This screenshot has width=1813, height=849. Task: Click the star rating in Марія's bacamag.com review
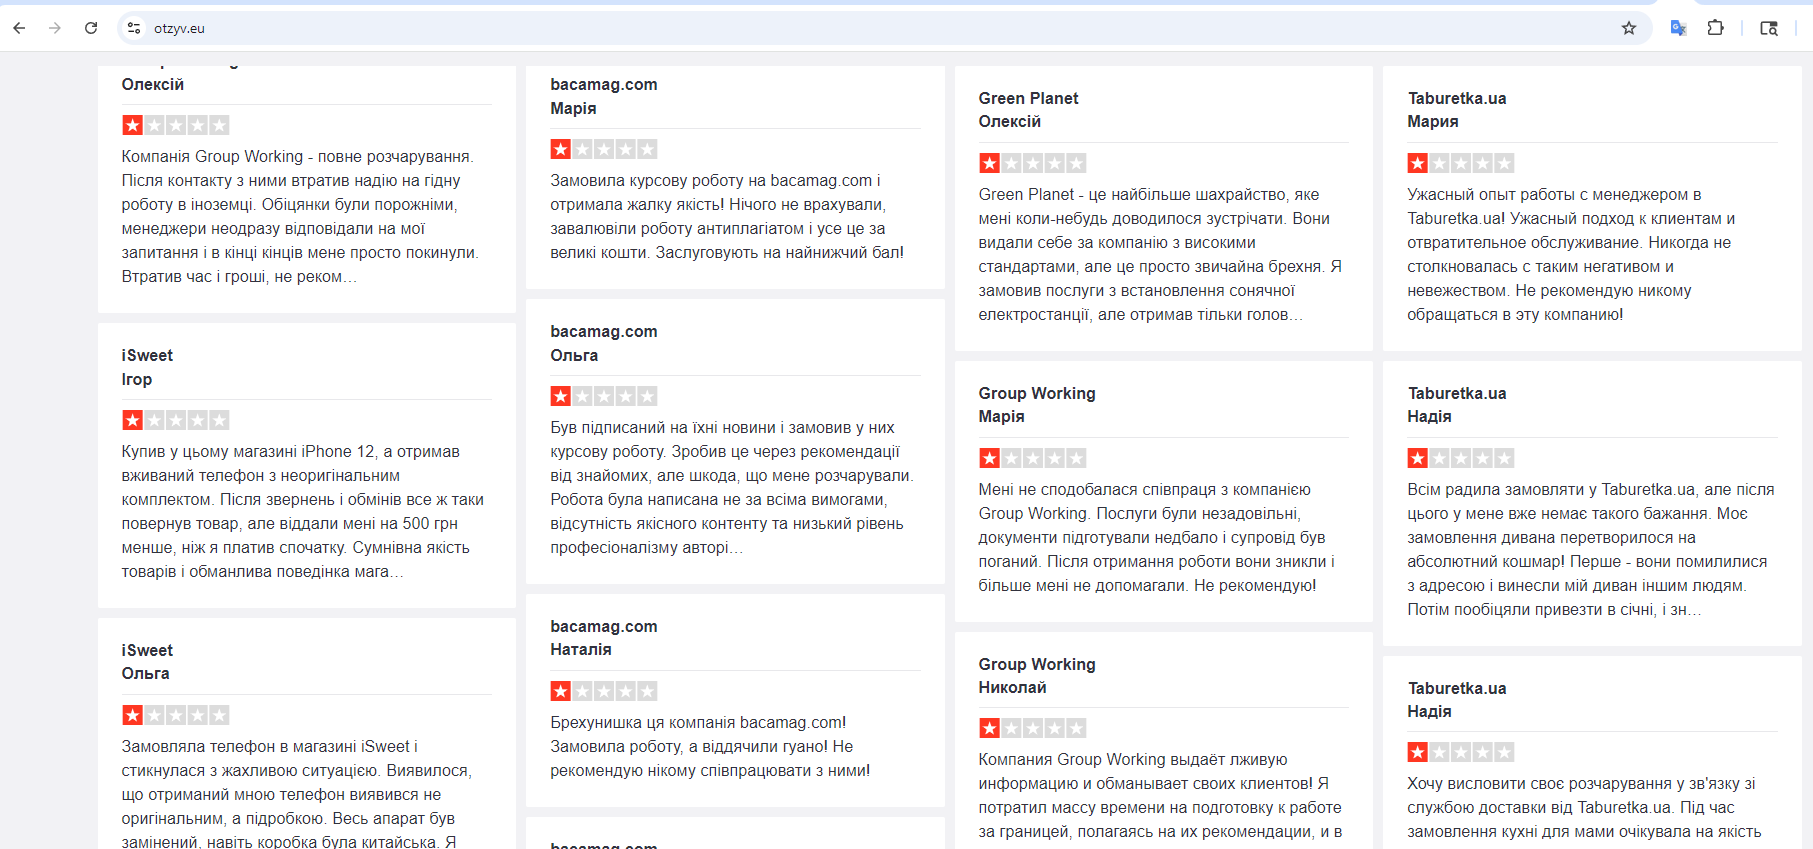(604, 149)
